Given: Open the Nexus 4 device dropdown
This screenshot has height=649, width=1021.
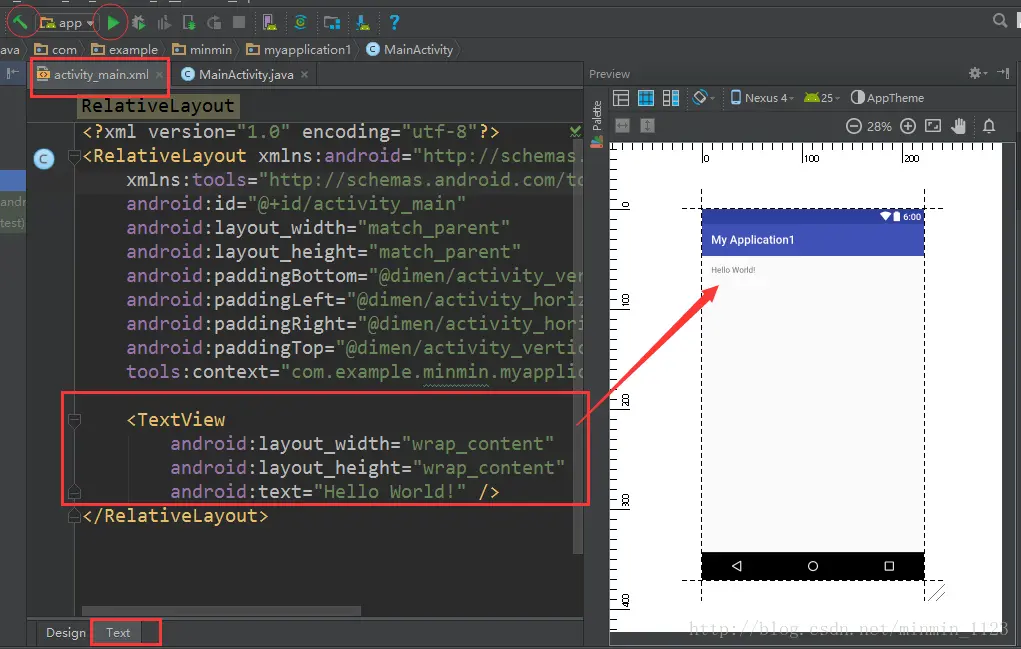Looking at the screenshot, I should click(x=762, y=98).
